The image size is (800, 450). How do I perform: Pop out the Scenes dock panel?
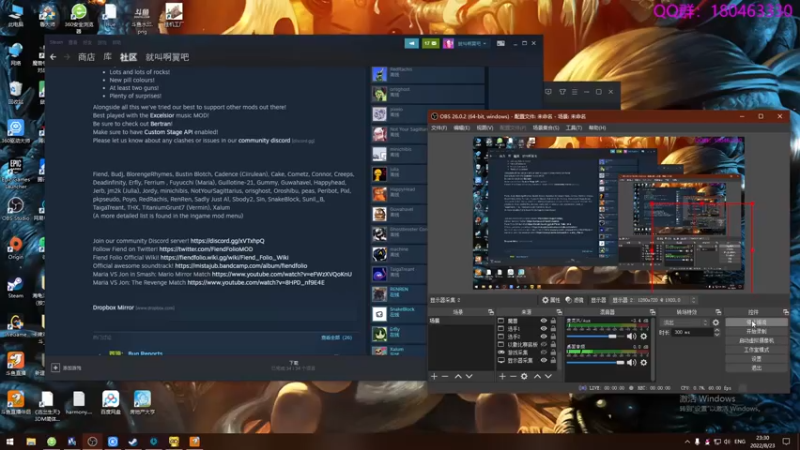pos(491,312)
